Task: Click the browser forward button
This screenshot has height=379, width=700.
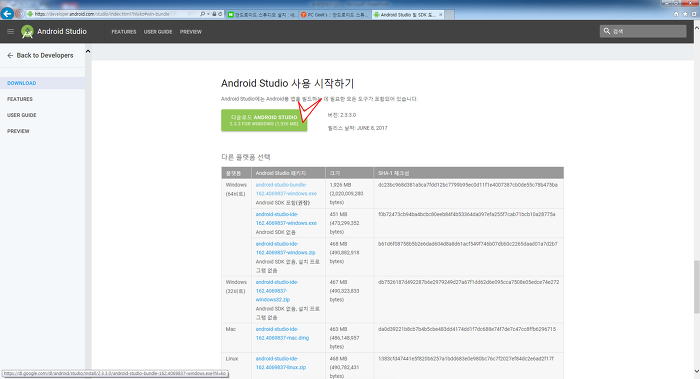Action: click(19, 14)
